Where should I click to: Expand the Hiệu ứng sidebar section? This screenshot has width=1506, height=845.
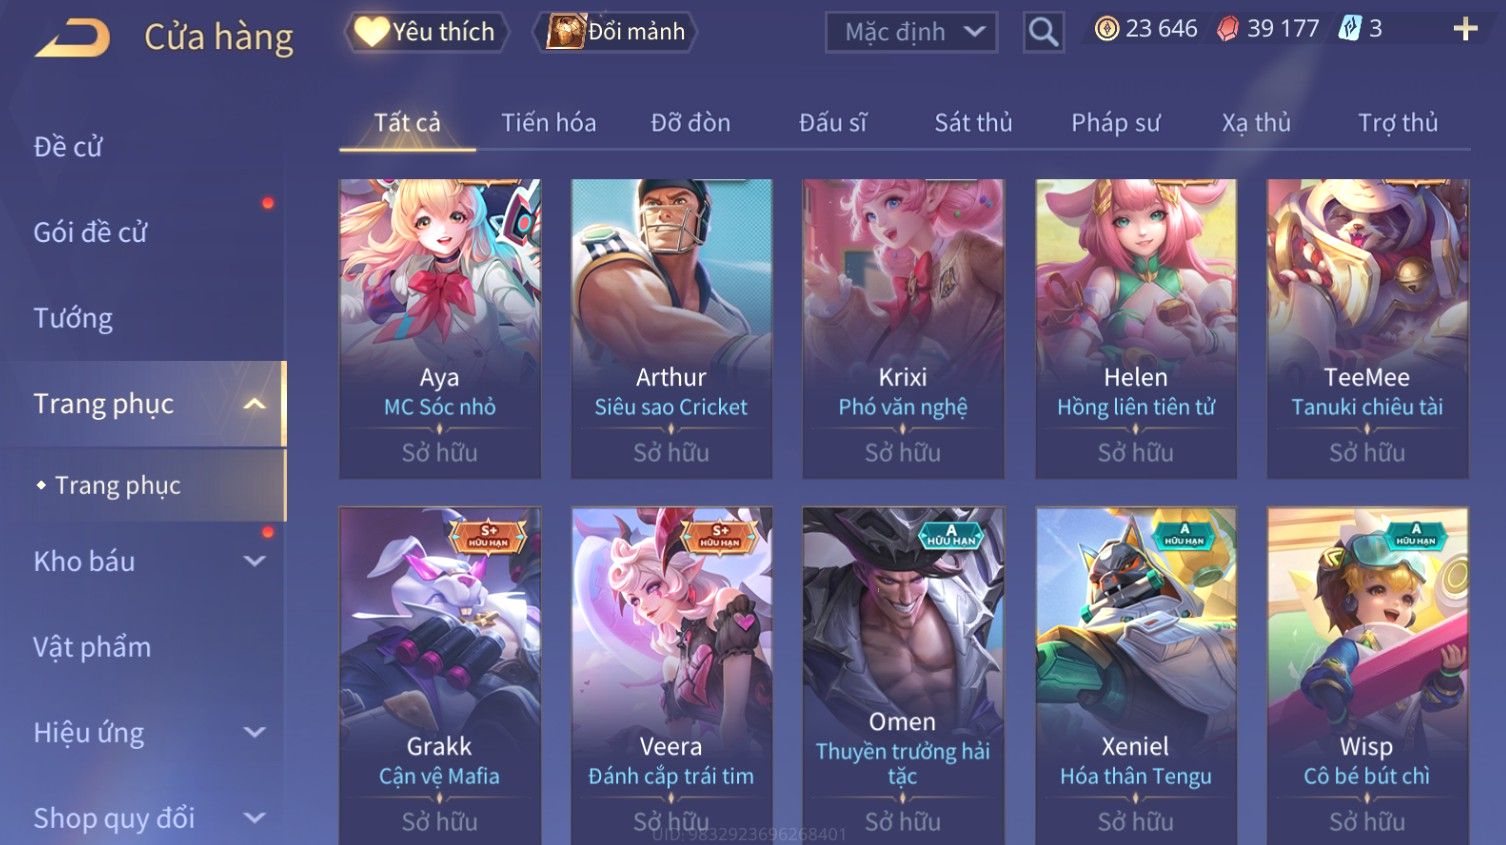click(255, 733)
